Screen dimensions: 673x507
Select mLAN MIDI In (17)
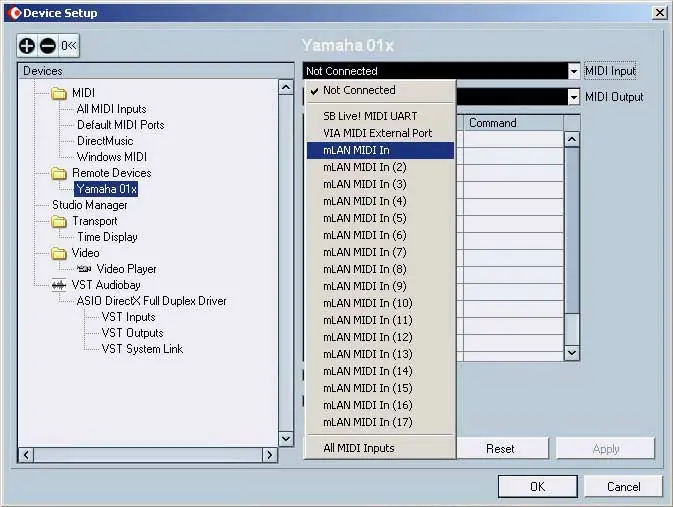pos(380,422)
